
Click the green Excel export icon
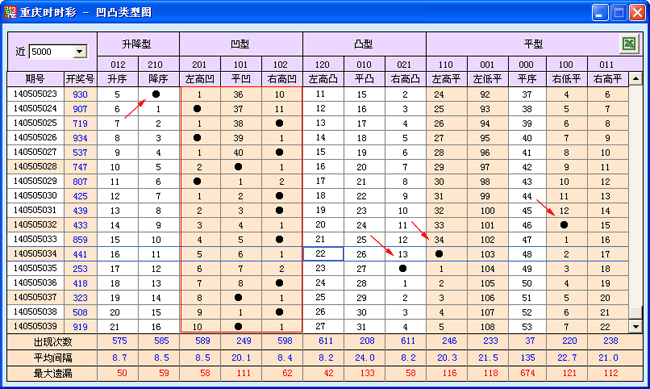click(x=629, y=44)
